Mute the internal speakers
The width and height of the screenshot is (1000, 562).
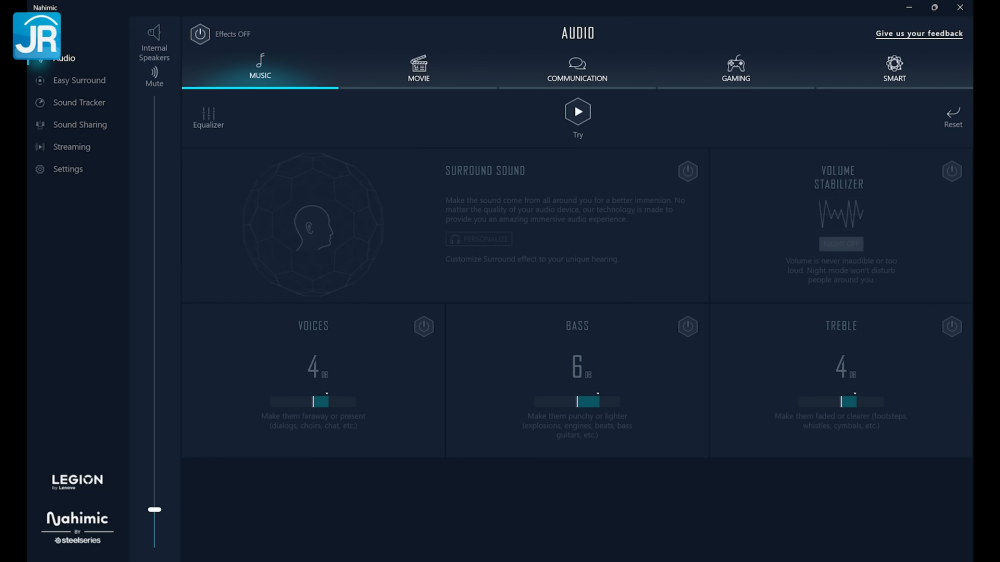154,76
